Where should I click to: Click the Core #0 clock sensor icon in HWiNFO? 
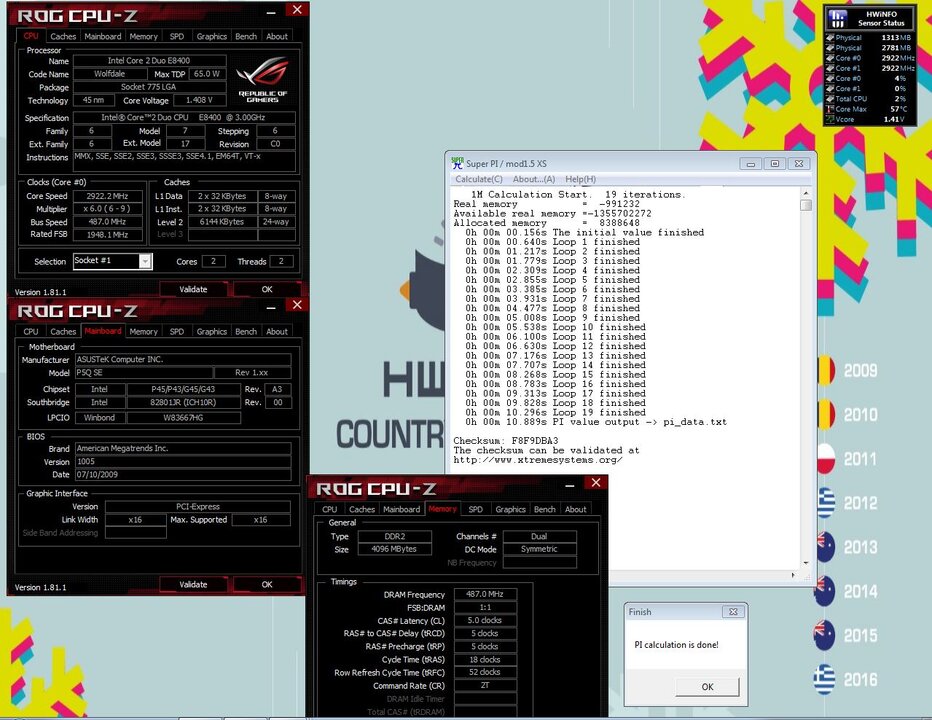point(830,58)
